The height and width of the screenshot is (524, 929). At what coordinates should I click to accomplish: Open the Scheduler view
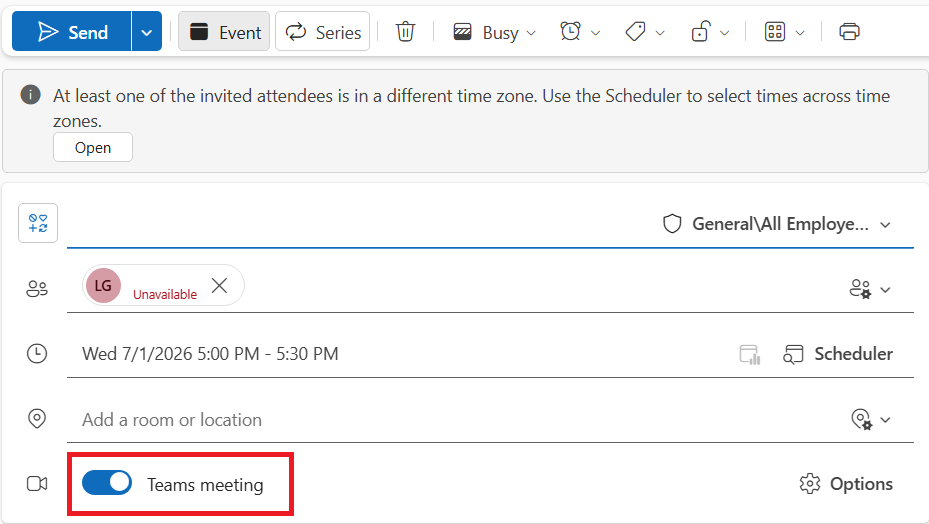click(x=838, y=354)
